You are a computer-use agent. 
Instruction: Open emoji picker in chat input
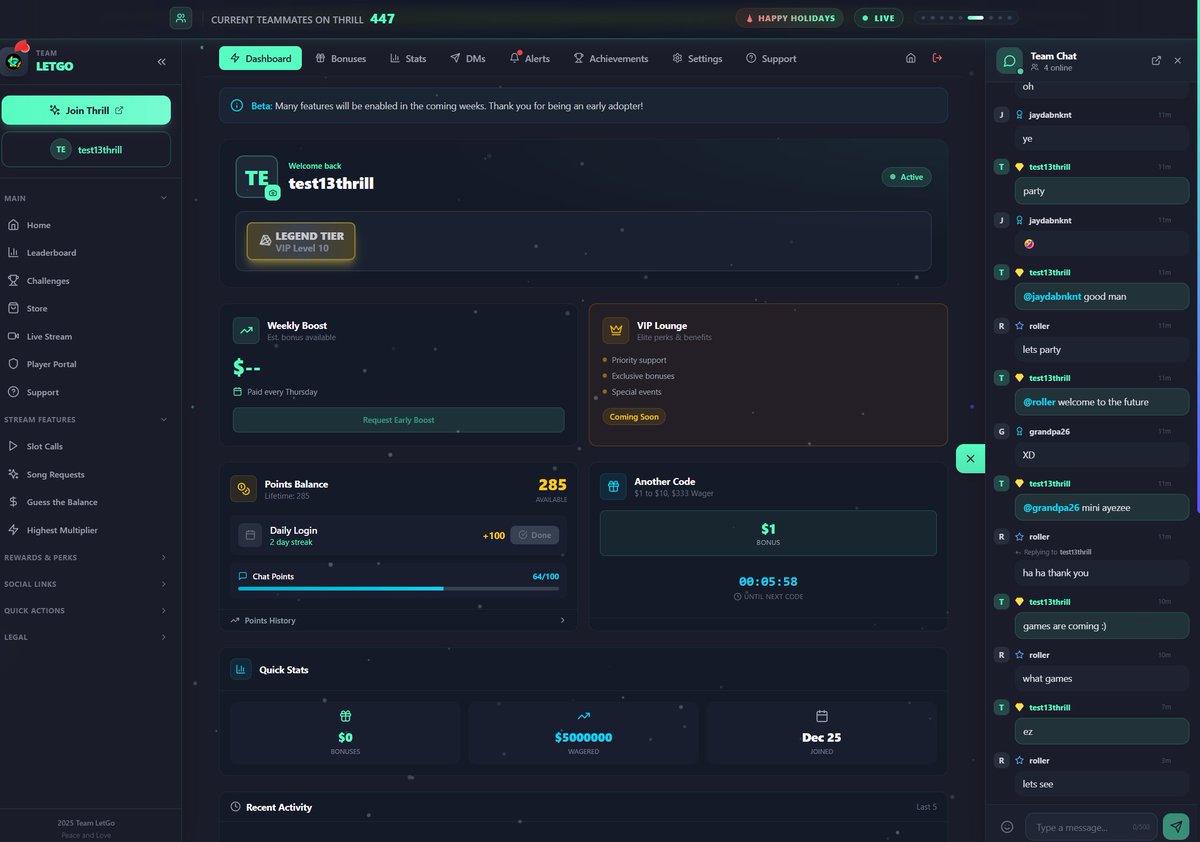(x=1007, y=827)
